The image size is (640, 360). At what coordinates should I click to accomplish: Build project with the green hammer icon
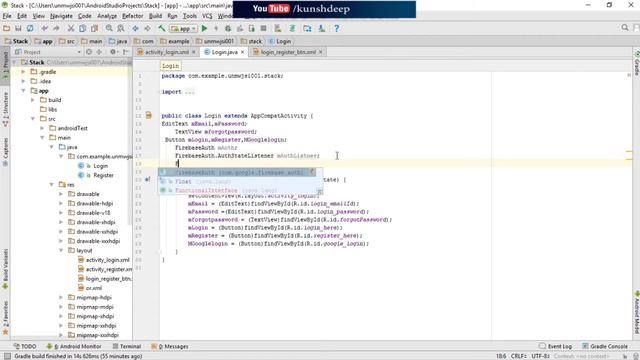tap(162, 29)
